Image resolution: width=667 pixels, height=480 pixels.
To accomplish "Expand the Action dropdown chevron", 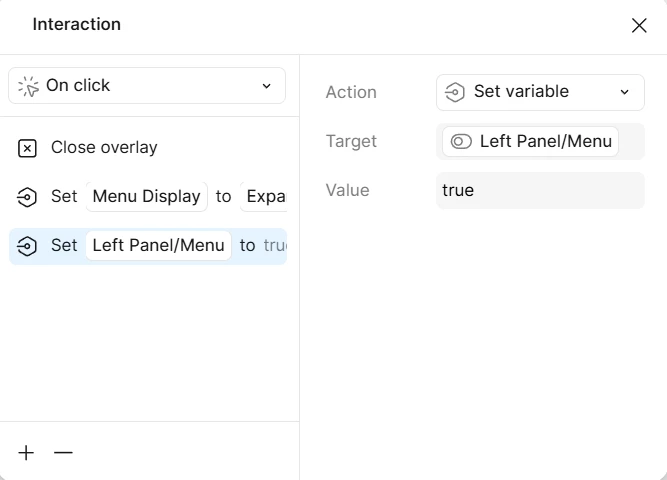I will (x=625, y=92).
